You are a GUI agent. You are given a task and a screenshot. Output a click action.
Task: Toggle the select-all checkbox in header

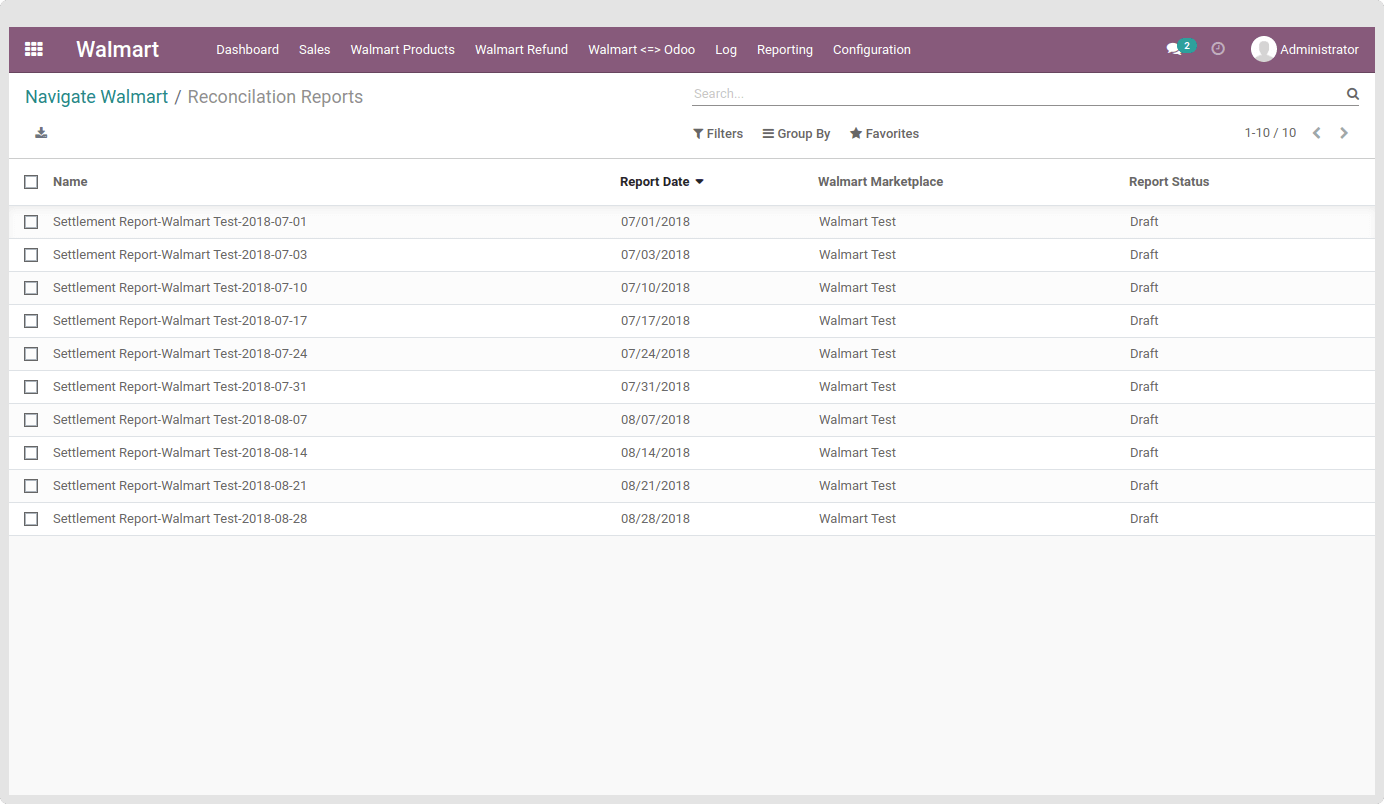pyautogui.click(x=31, y=182)
